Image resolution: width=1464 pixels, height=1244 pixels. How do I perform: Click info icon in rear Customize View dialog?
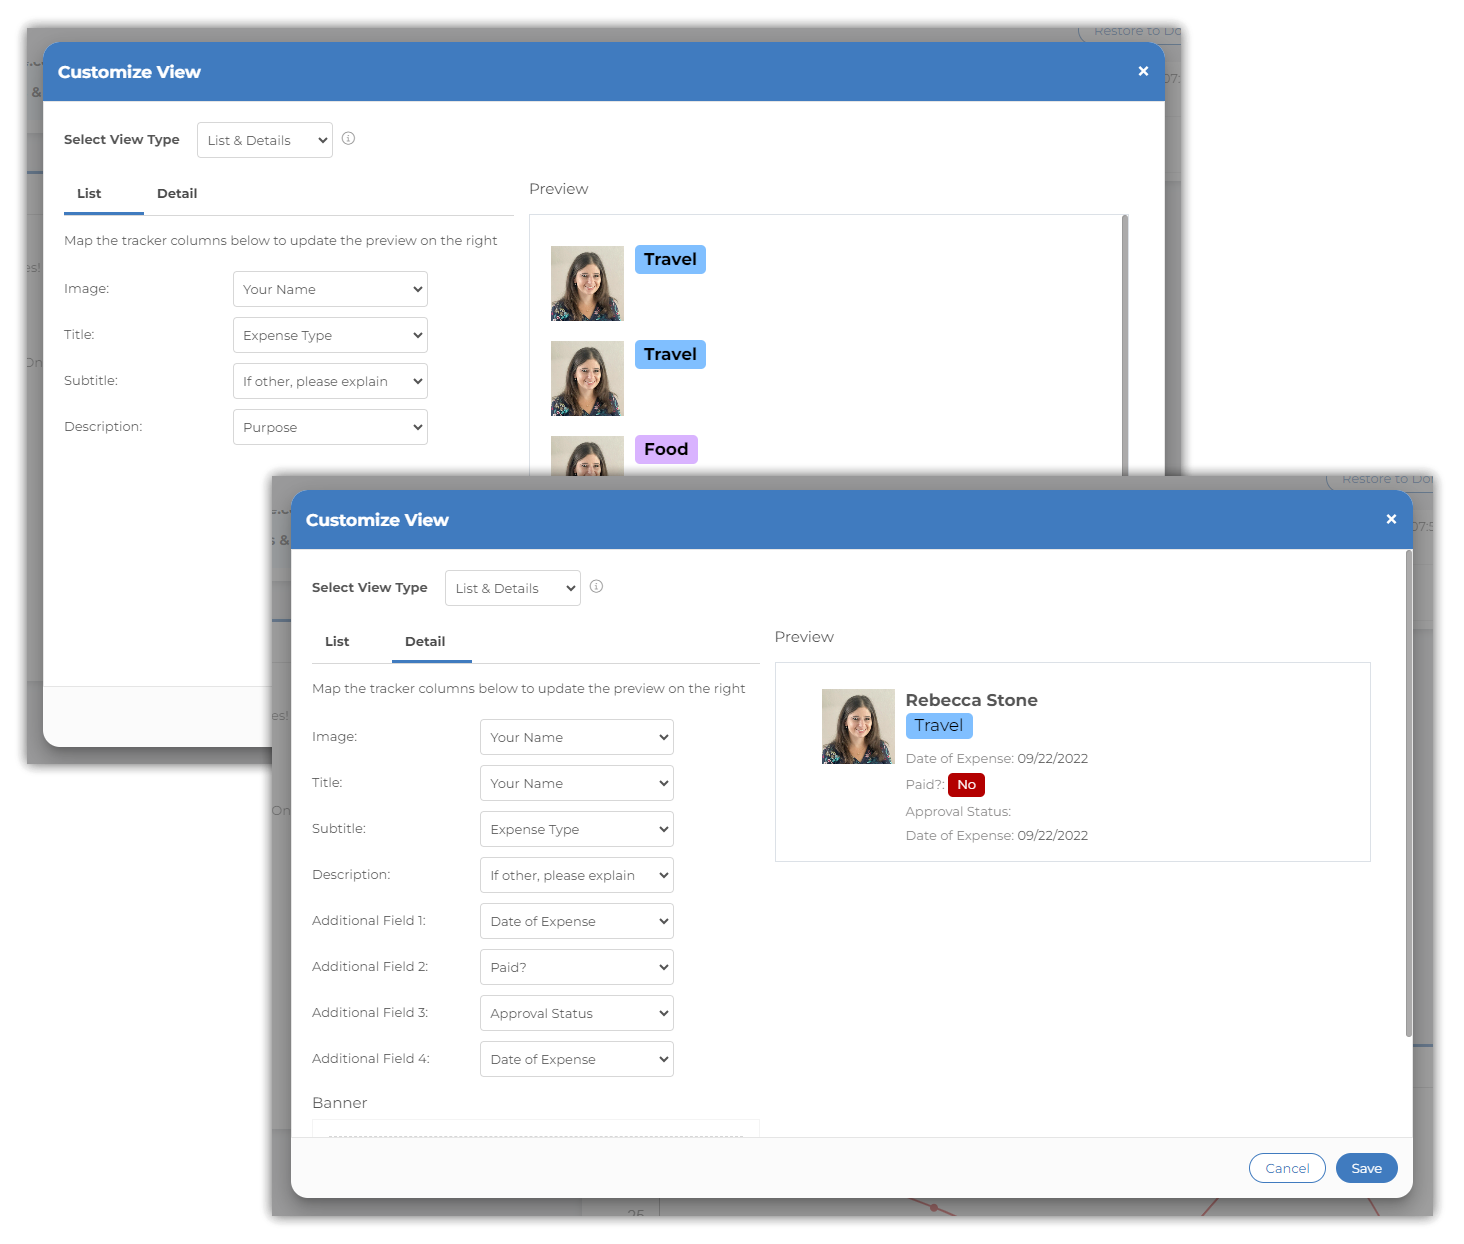348,139
